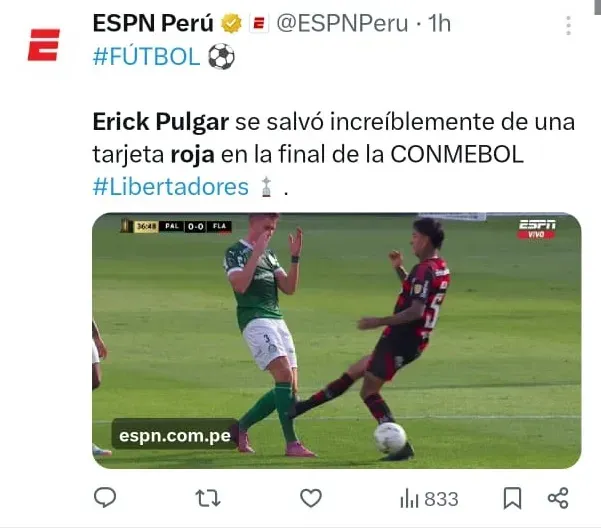
Task: Click the ESPN VIVO logo in video
Action: pos(537,229)
